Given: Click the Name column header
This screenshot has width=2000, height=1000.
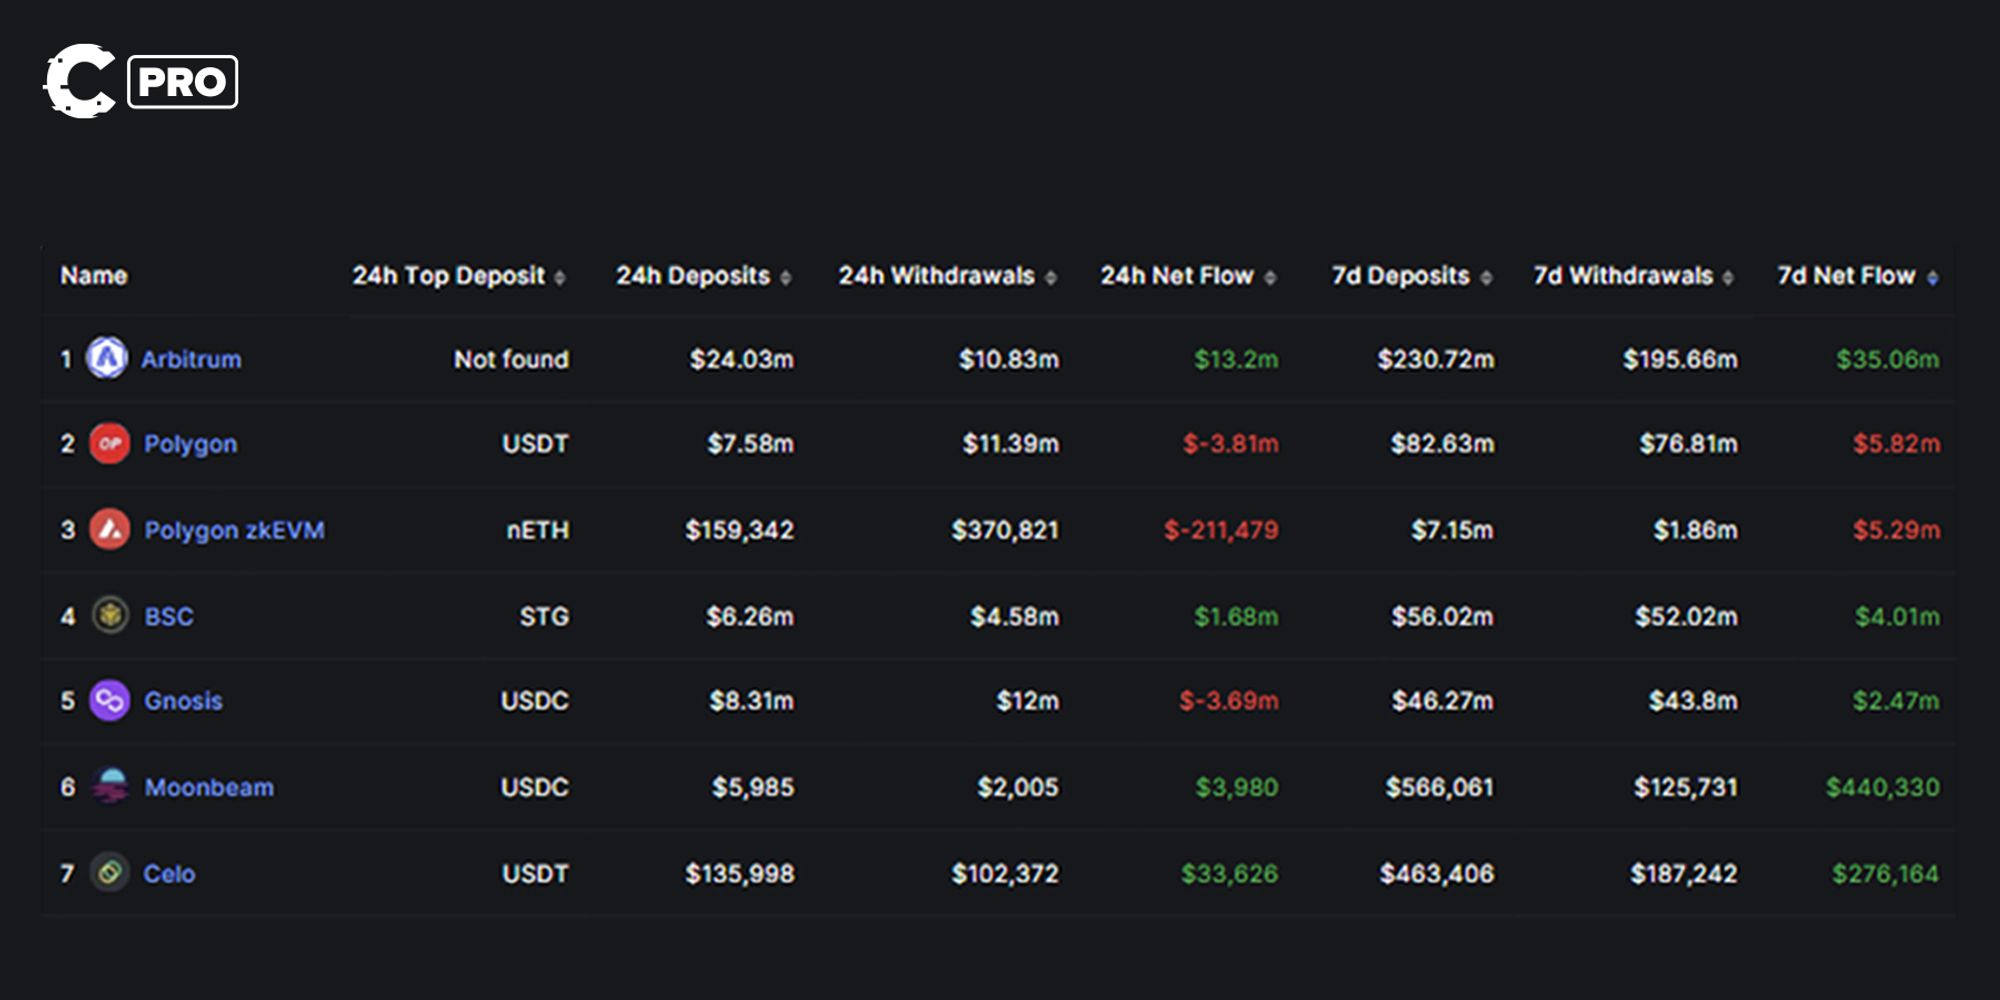Looking at the screenshot, I should (94, 276).
